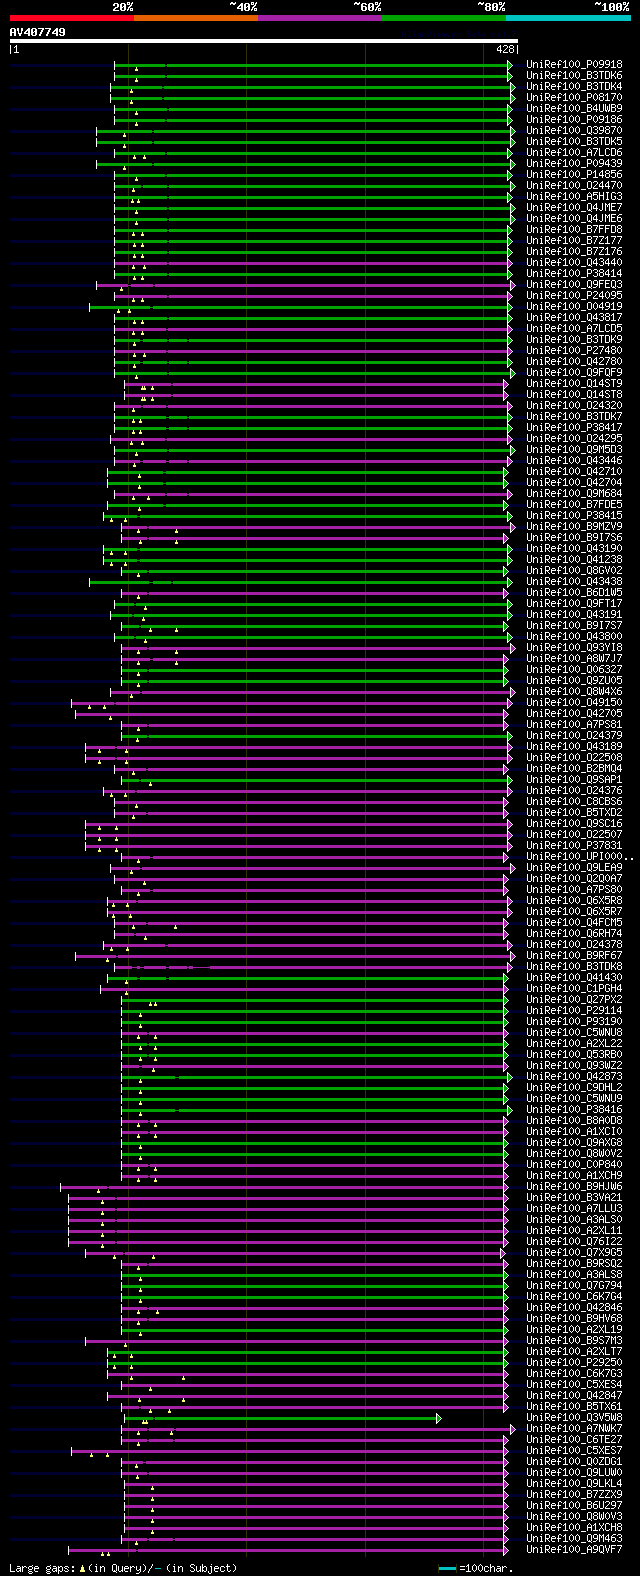
Task: Select label UniRef100_Q9SAP1
Action: 574,780
